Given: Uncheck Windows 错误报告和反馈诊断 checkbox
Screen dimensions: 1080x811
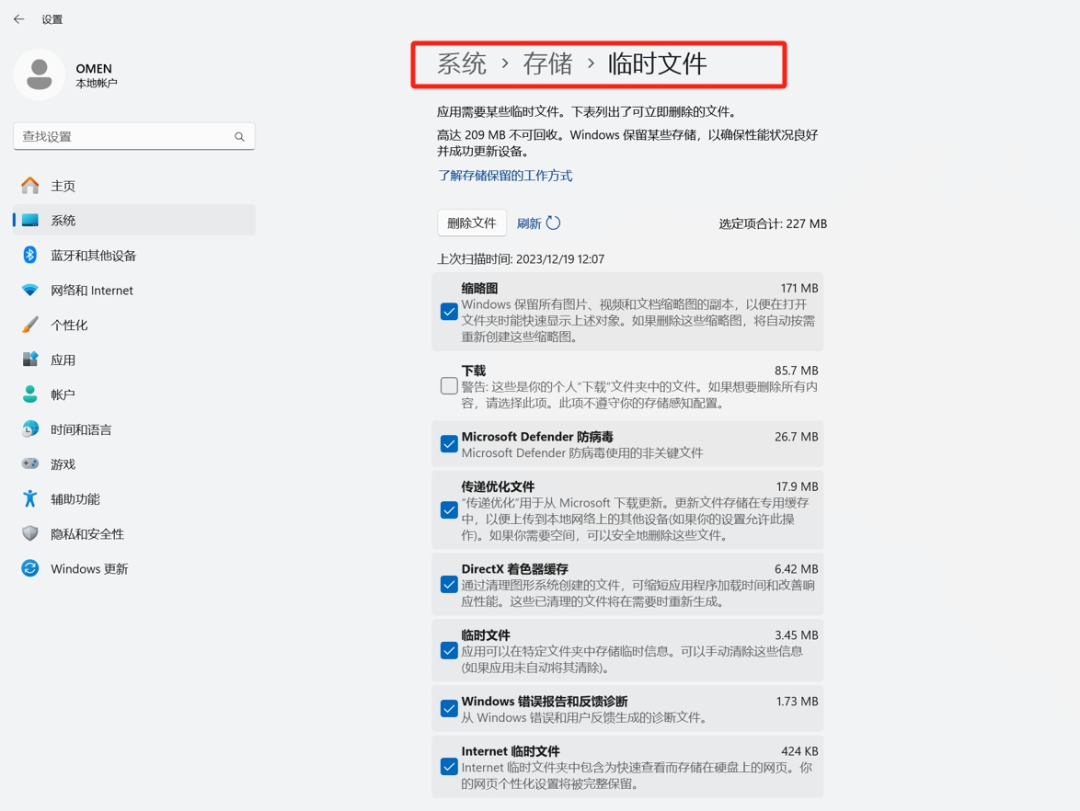Looking at the screenshot, I should pyautogui.click(x=449, y=709).
